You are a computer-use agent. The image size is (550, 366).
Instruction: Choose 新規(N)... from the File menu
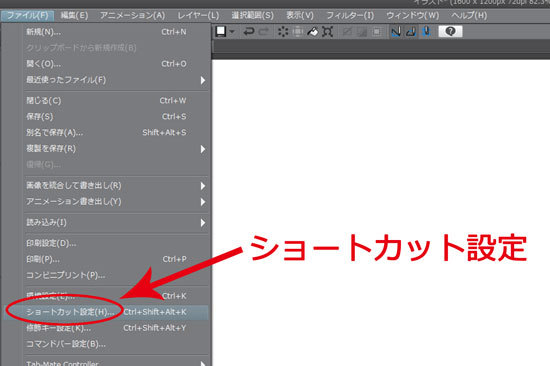click(107, 32)
